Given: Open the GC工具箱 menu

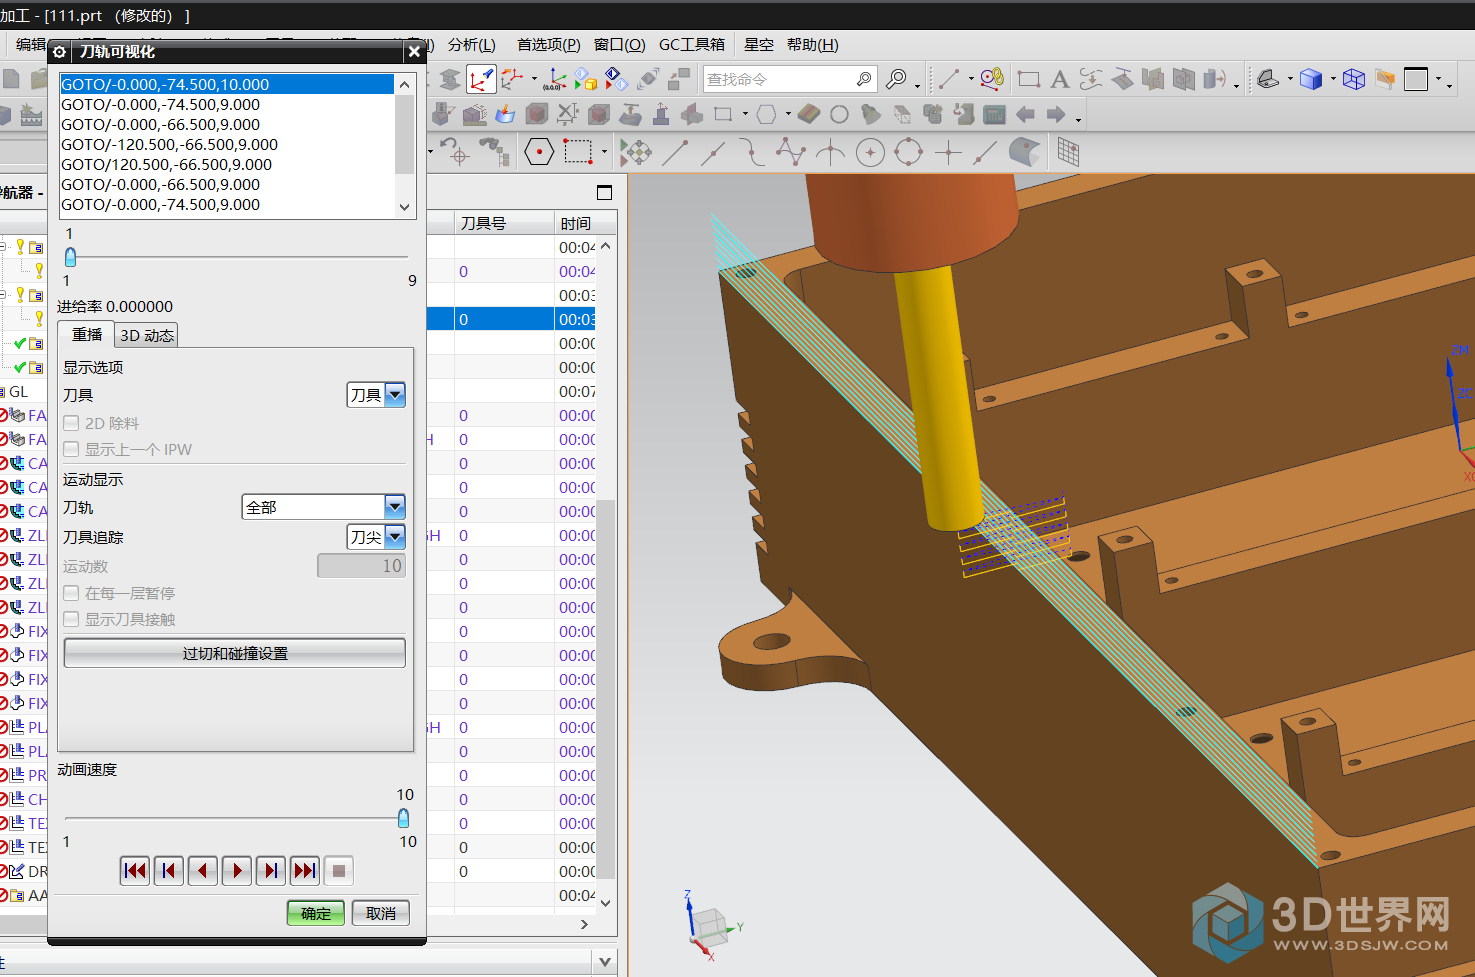Looking at the screenshot, I should point(692,45).
